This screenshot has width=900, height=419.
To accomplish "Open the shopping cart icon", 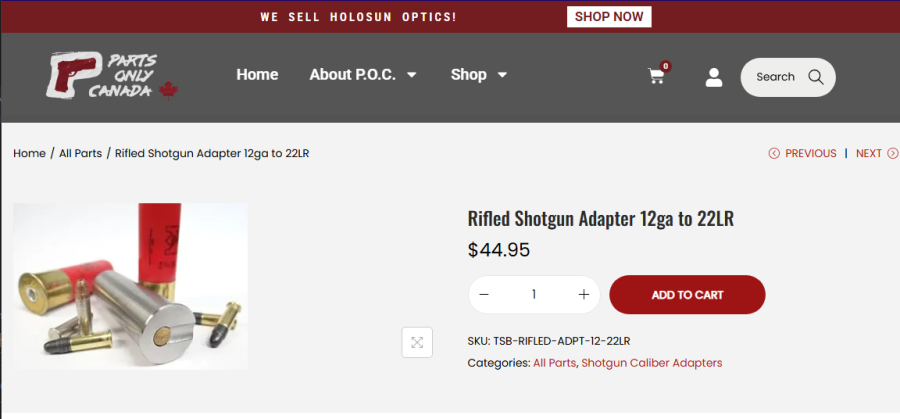I will pyautogui.click(x=657, y=76).
